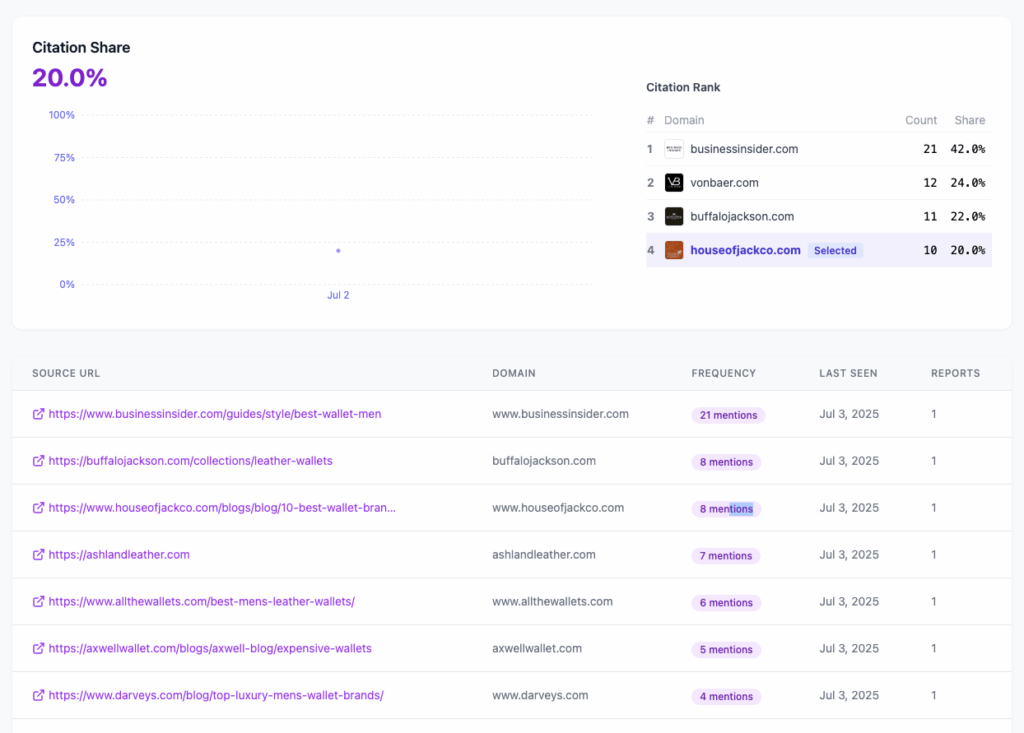Image resolution: width=1024 pixels, height=733 pixels.
Task: Click the 100% label on the chart axis
Action: [x=61, y=115]
